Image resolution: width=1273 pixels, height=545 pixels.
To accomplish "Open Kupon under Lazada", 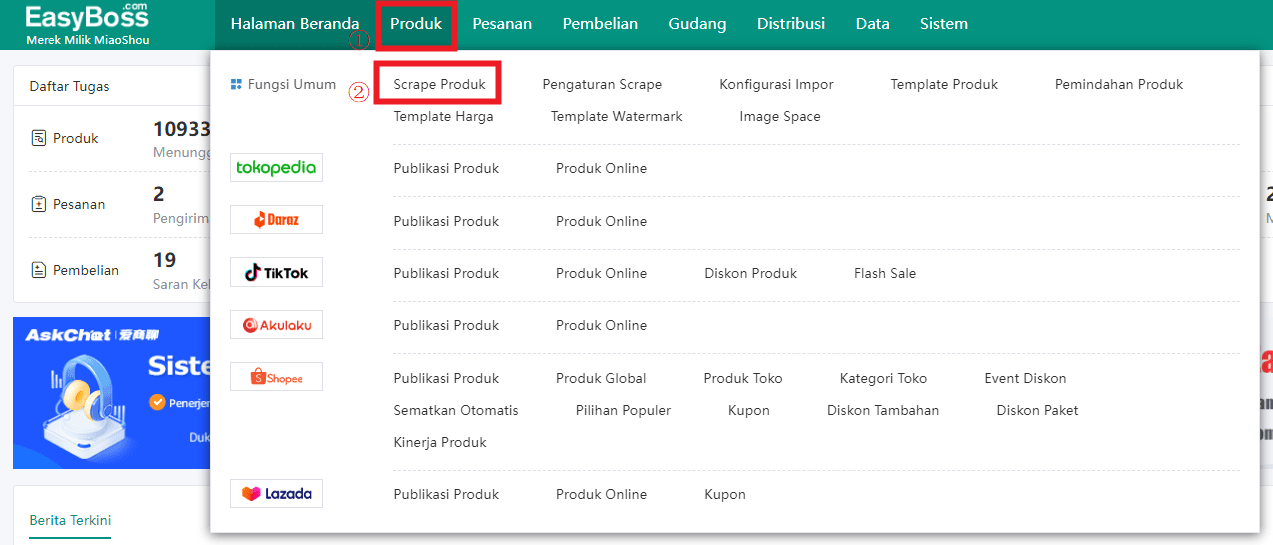I will (x=725, y=494).
